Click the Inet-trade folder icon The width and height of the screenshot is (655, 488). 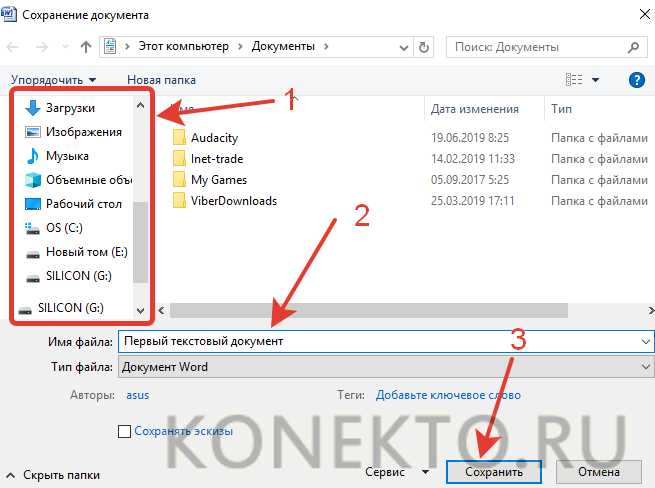[179, 158]
